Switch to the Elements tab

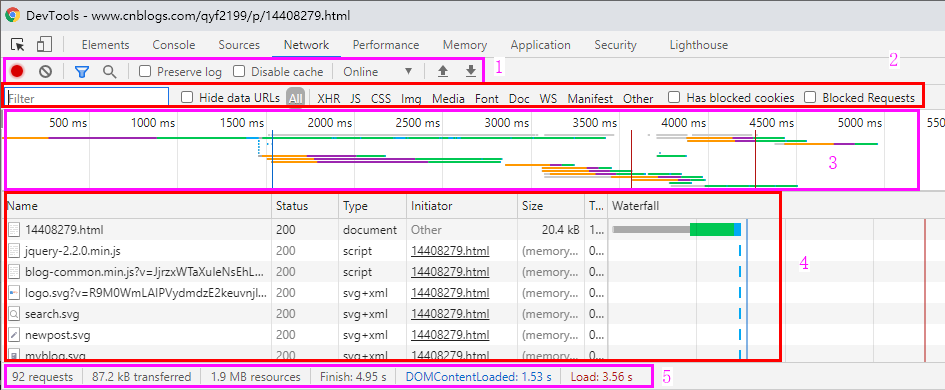tap(105, 45)
